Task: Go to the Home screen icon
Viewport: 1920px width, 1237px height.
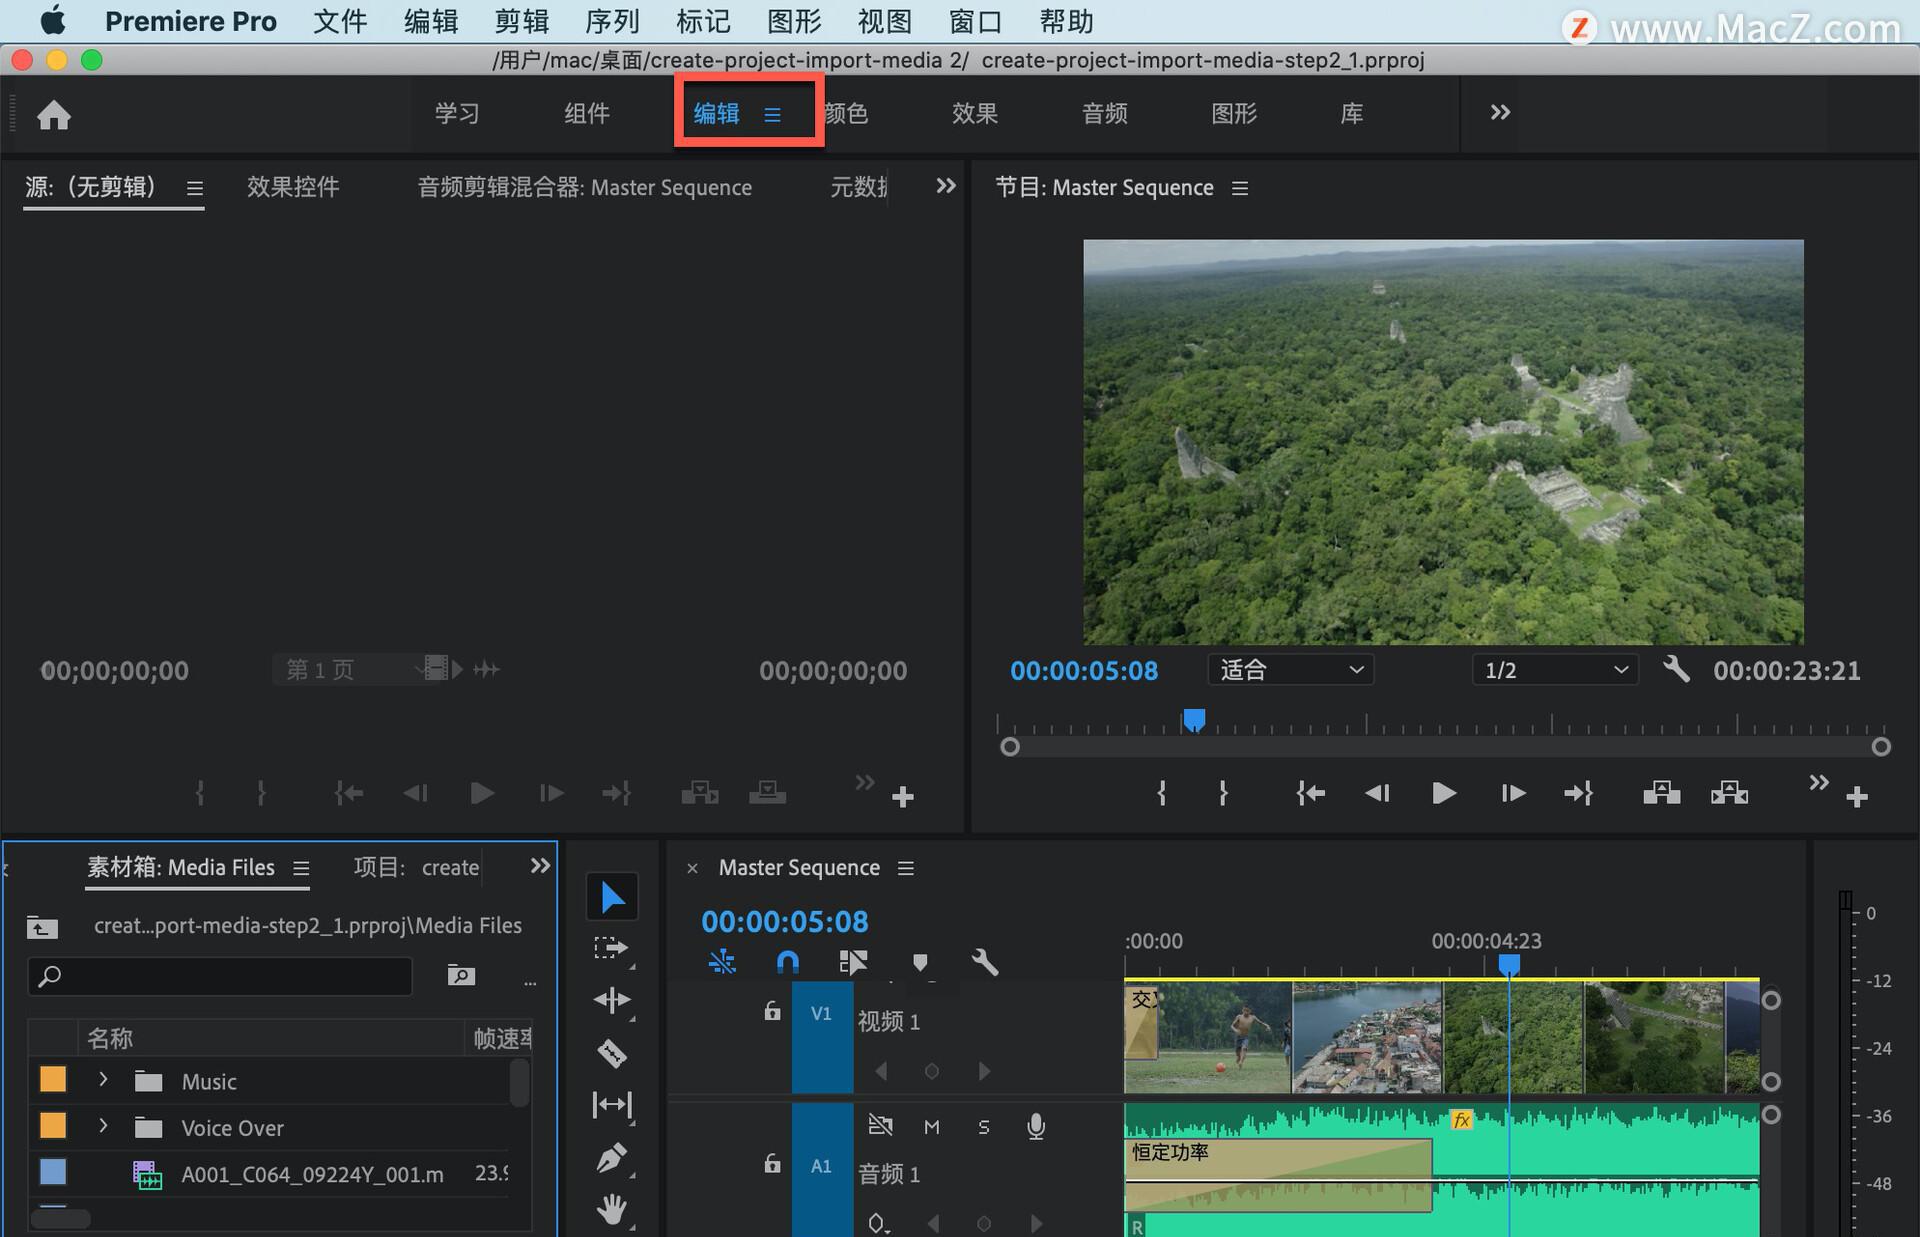Action: [54, 115]
